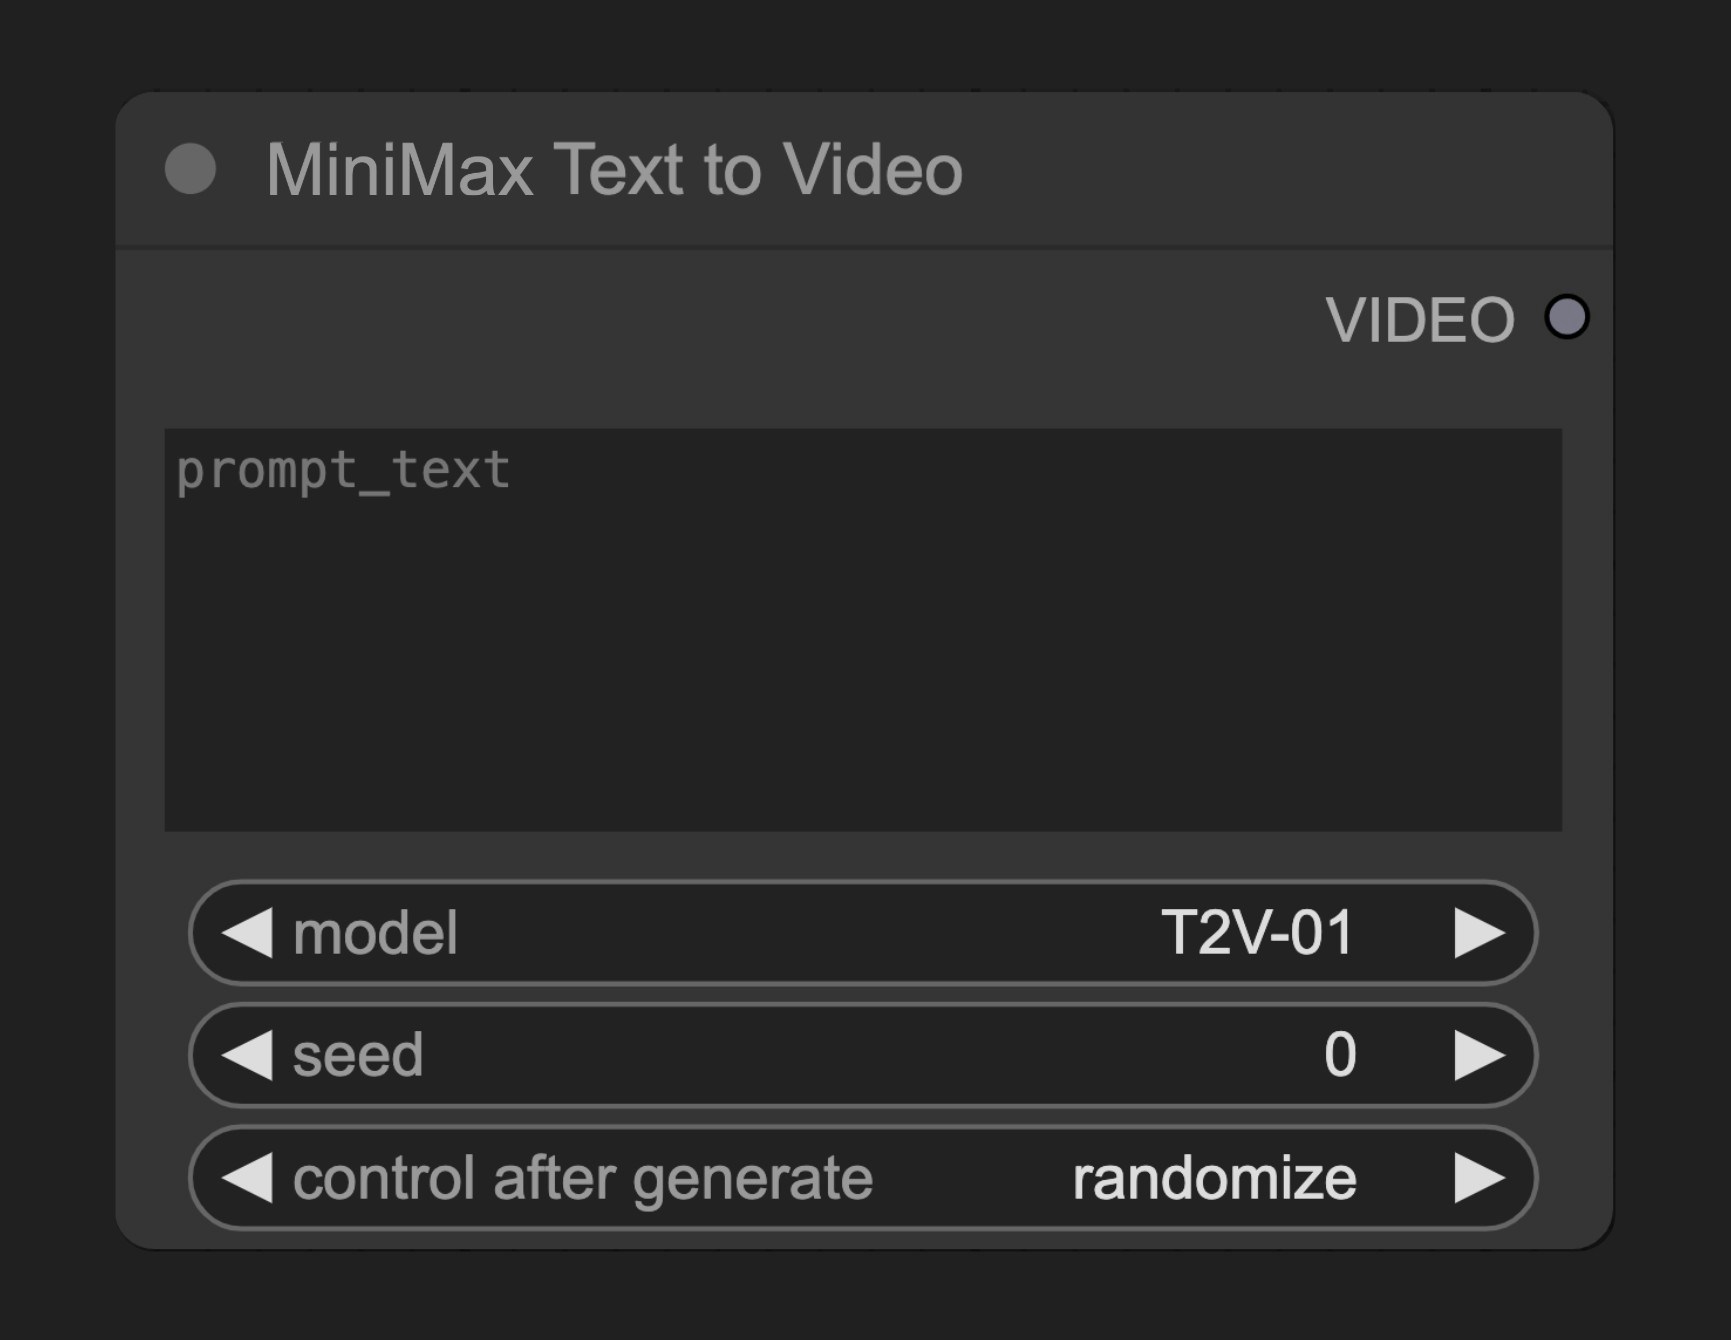Click the model label text
The height and width of the screenshot is (1340, 1731).
pyautogui.click(x=375, y=933)
